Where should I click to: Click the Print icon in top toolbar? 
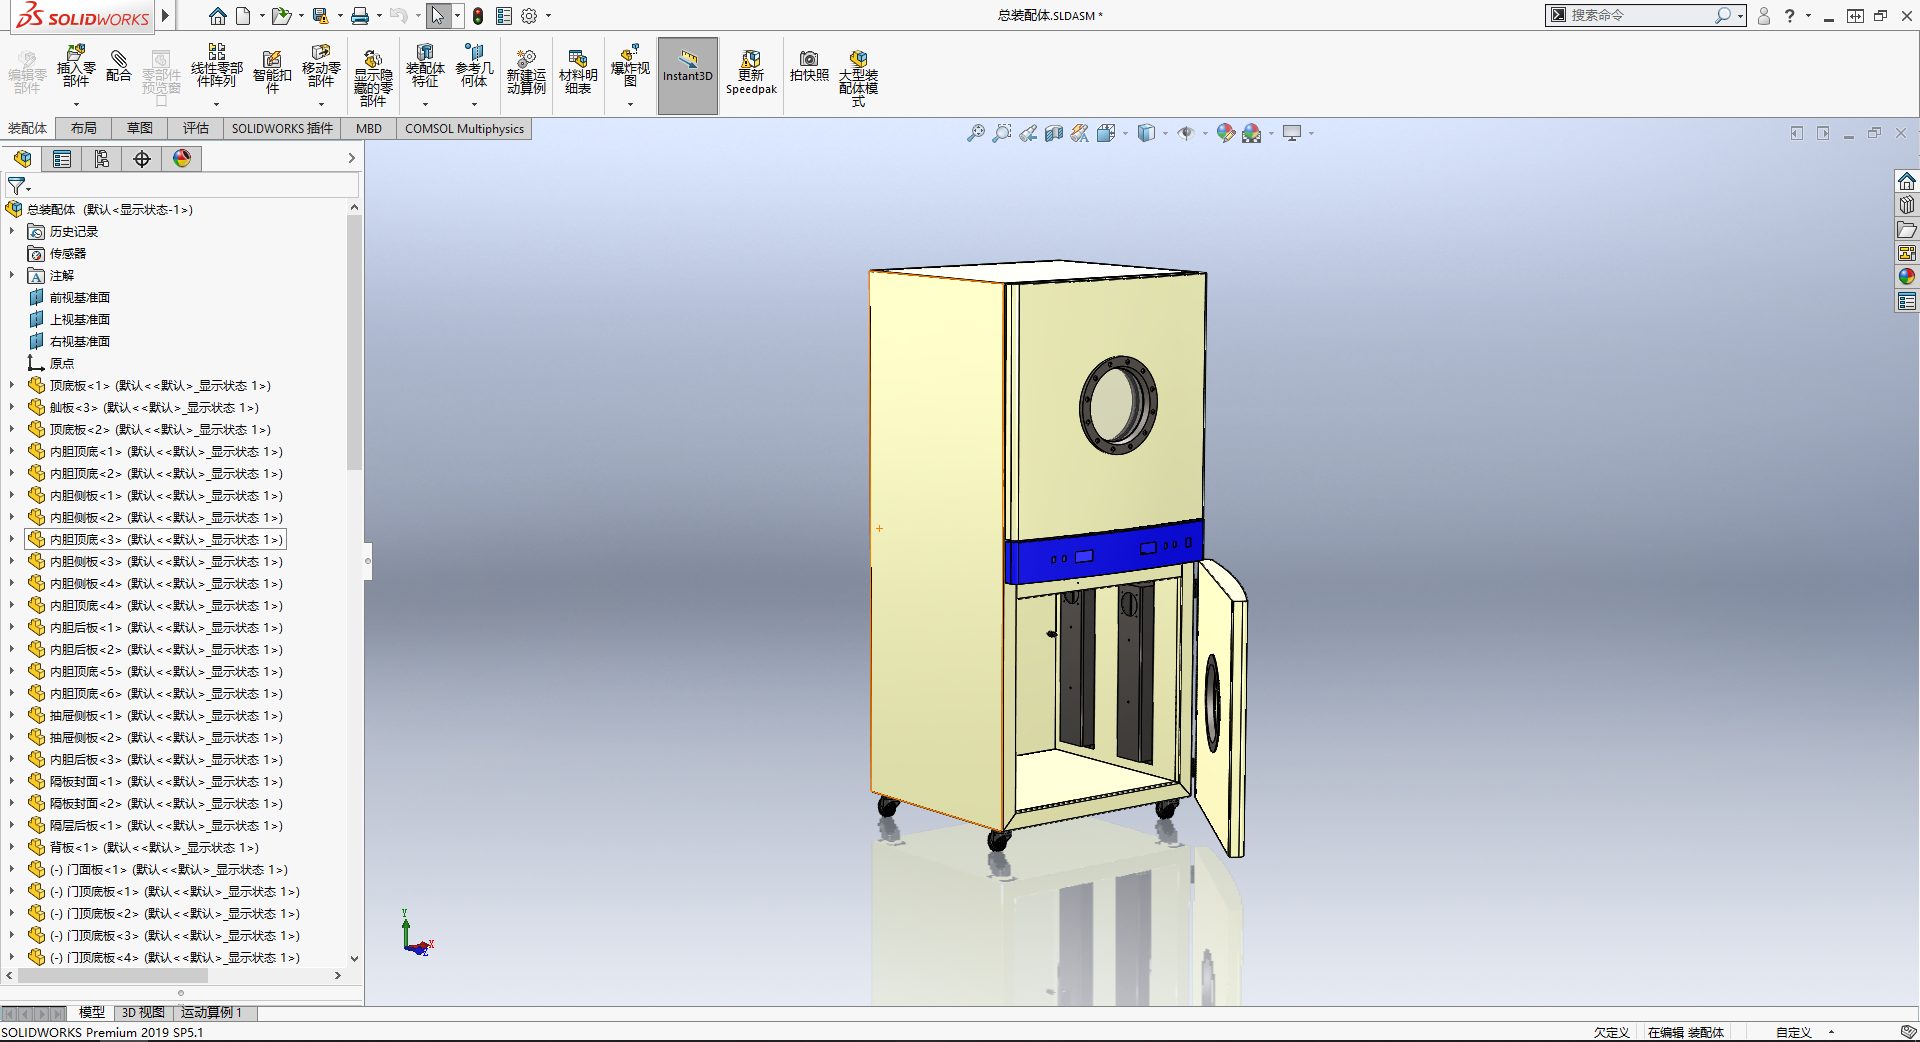click(360, 16)
